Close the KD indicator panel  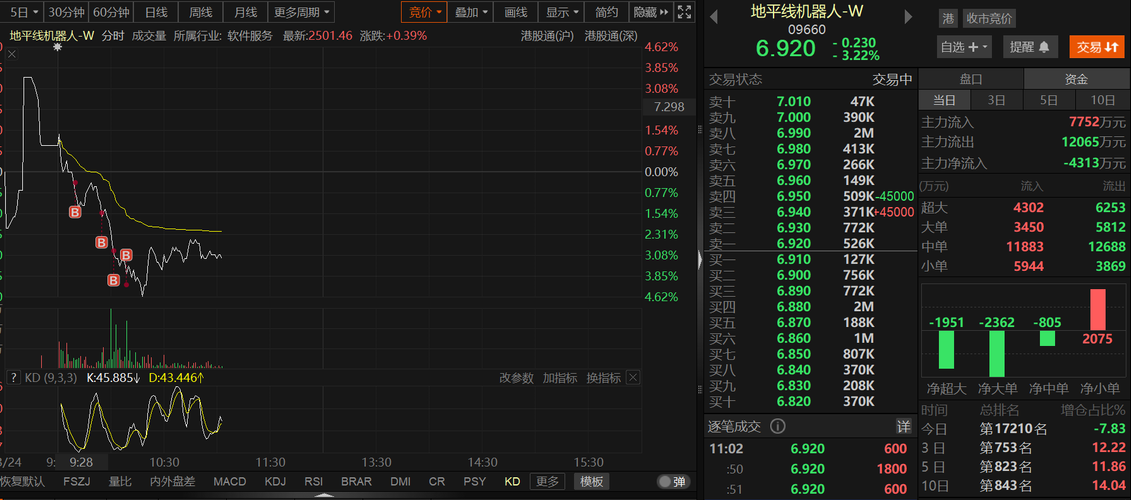pos(633,377)
